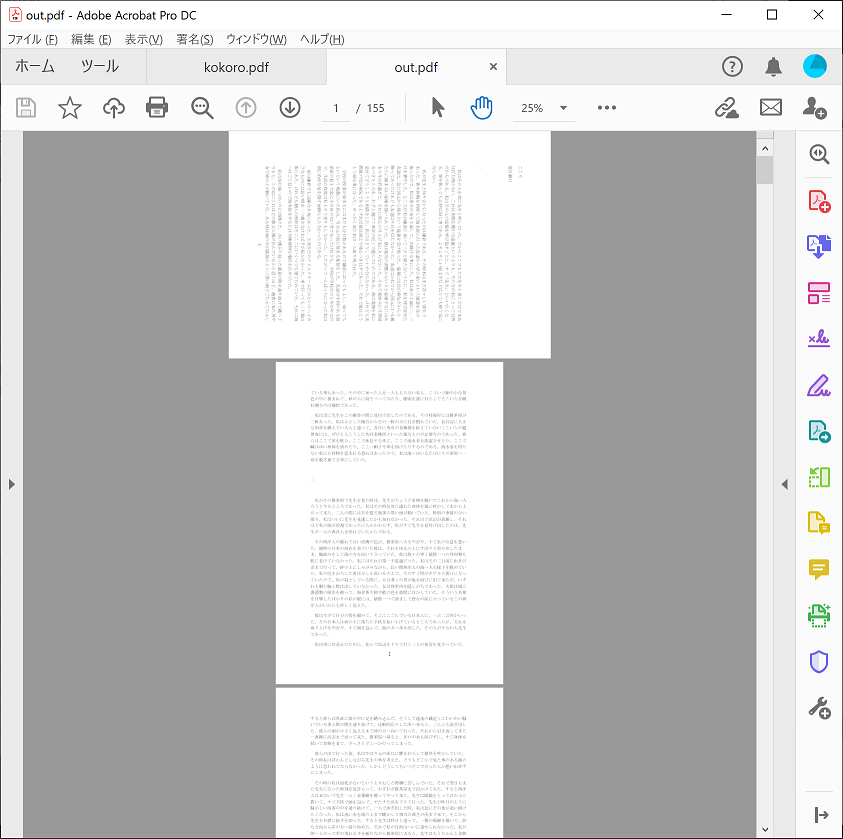Viewport: 843px width, 839px height.
Task: Open Combine Files tool
Action: pos(819,247)
